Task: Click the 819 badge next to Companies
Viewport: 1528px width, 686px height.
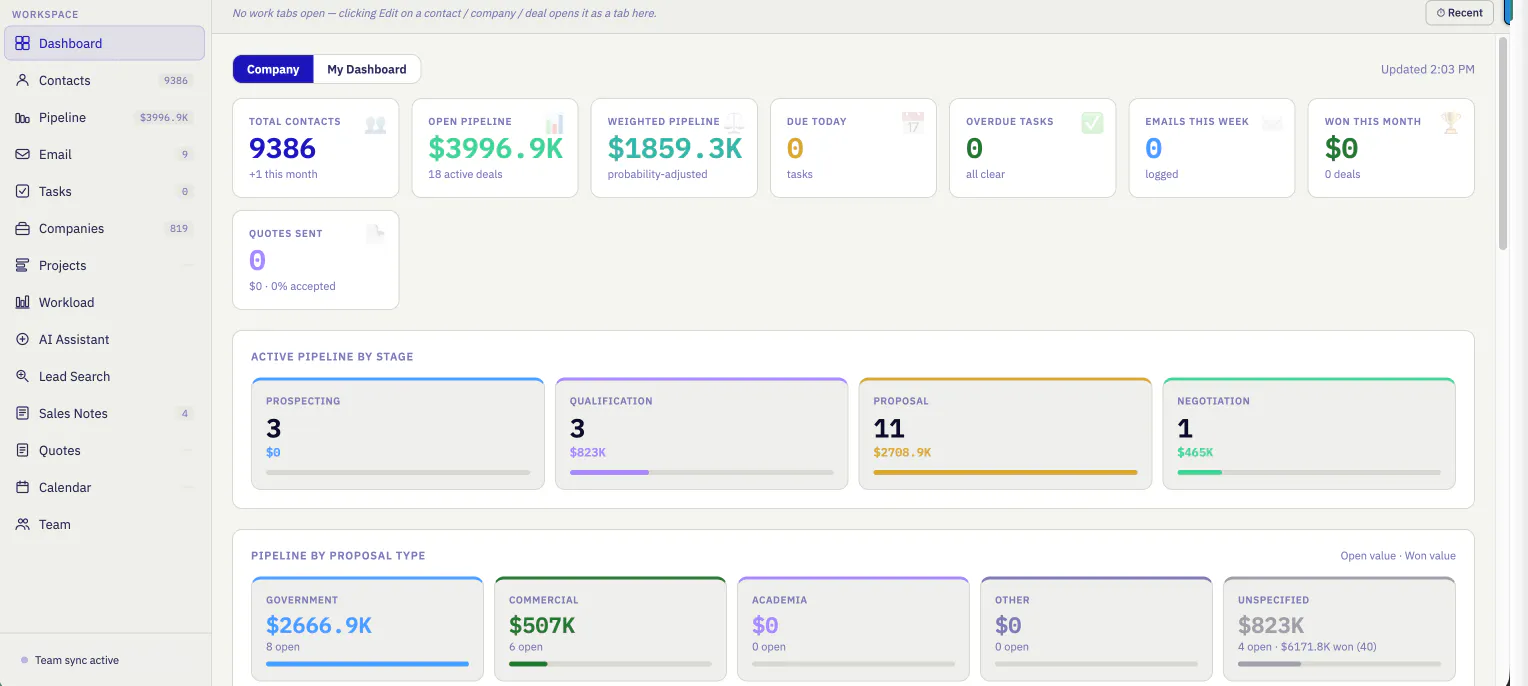Action: tap(179, 228)
